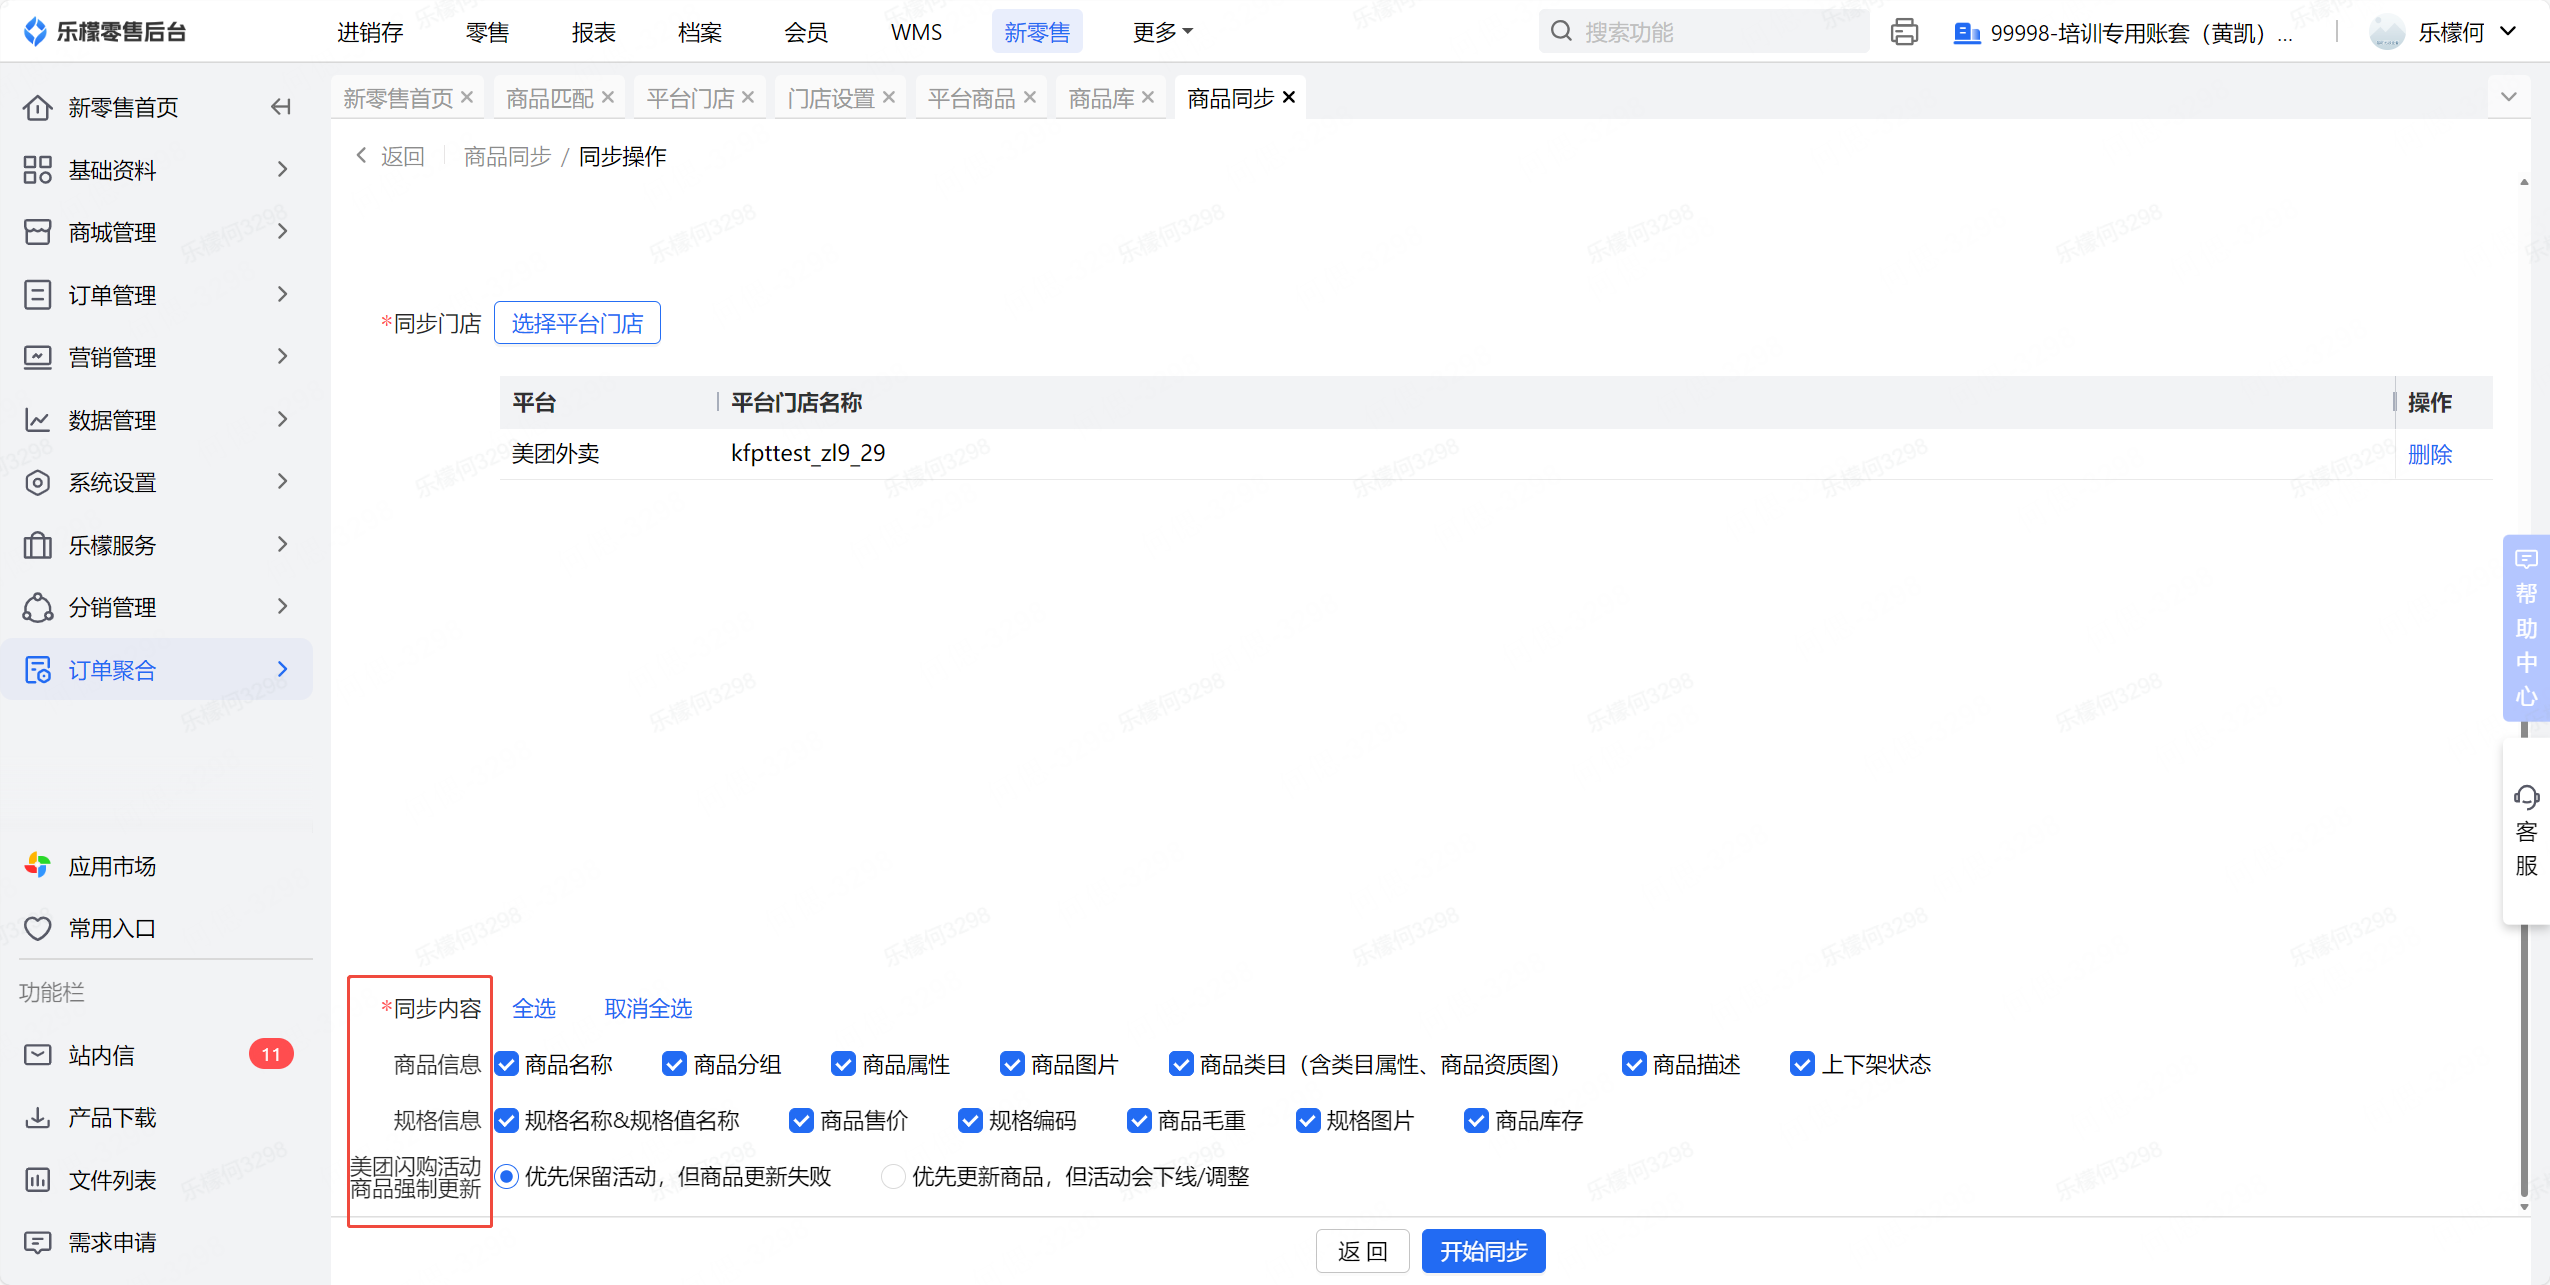Uncheck the 商品名称 checkbox
Screen dimensions: 2550x1285
(x=507, y=1064)
